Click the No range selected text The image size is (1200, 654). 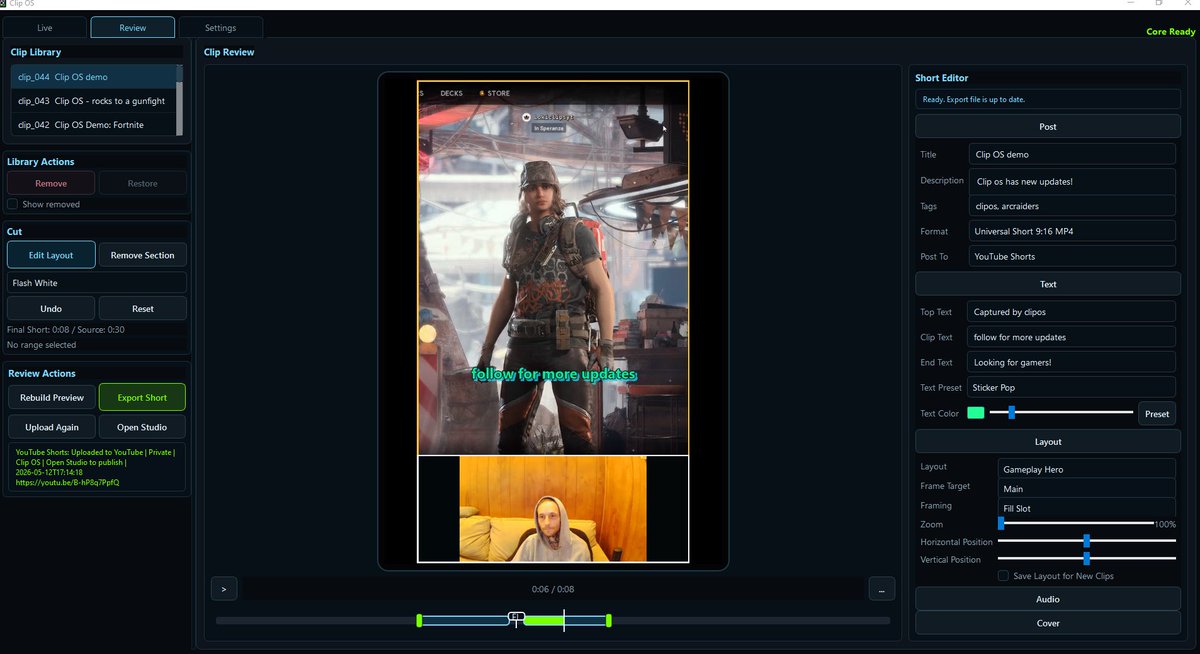coord(41,345)
